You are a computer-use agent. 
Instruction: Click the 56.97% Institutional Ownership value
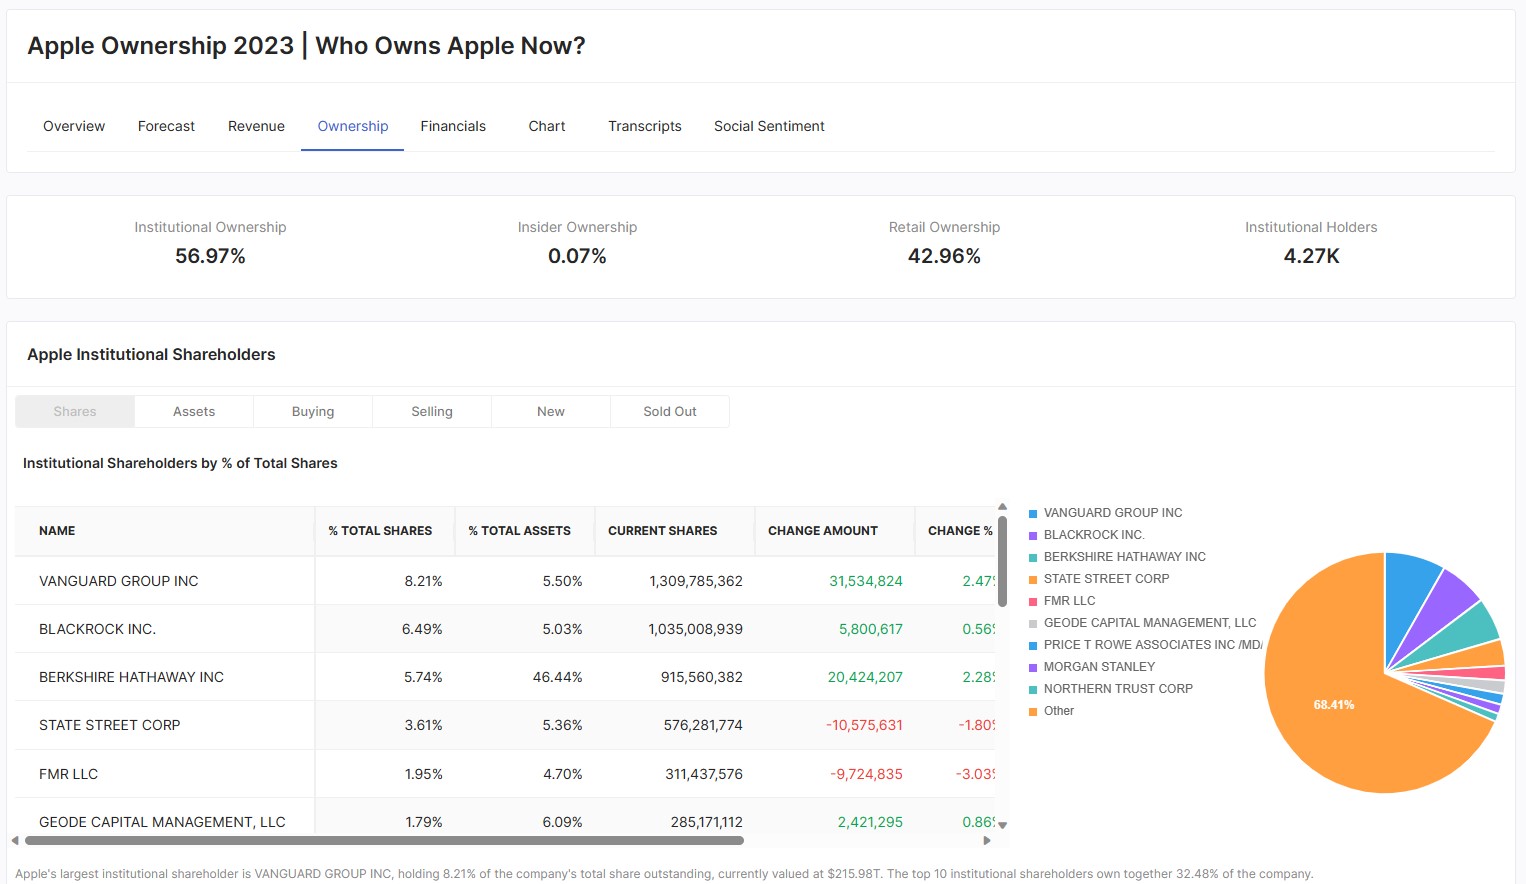210,256
